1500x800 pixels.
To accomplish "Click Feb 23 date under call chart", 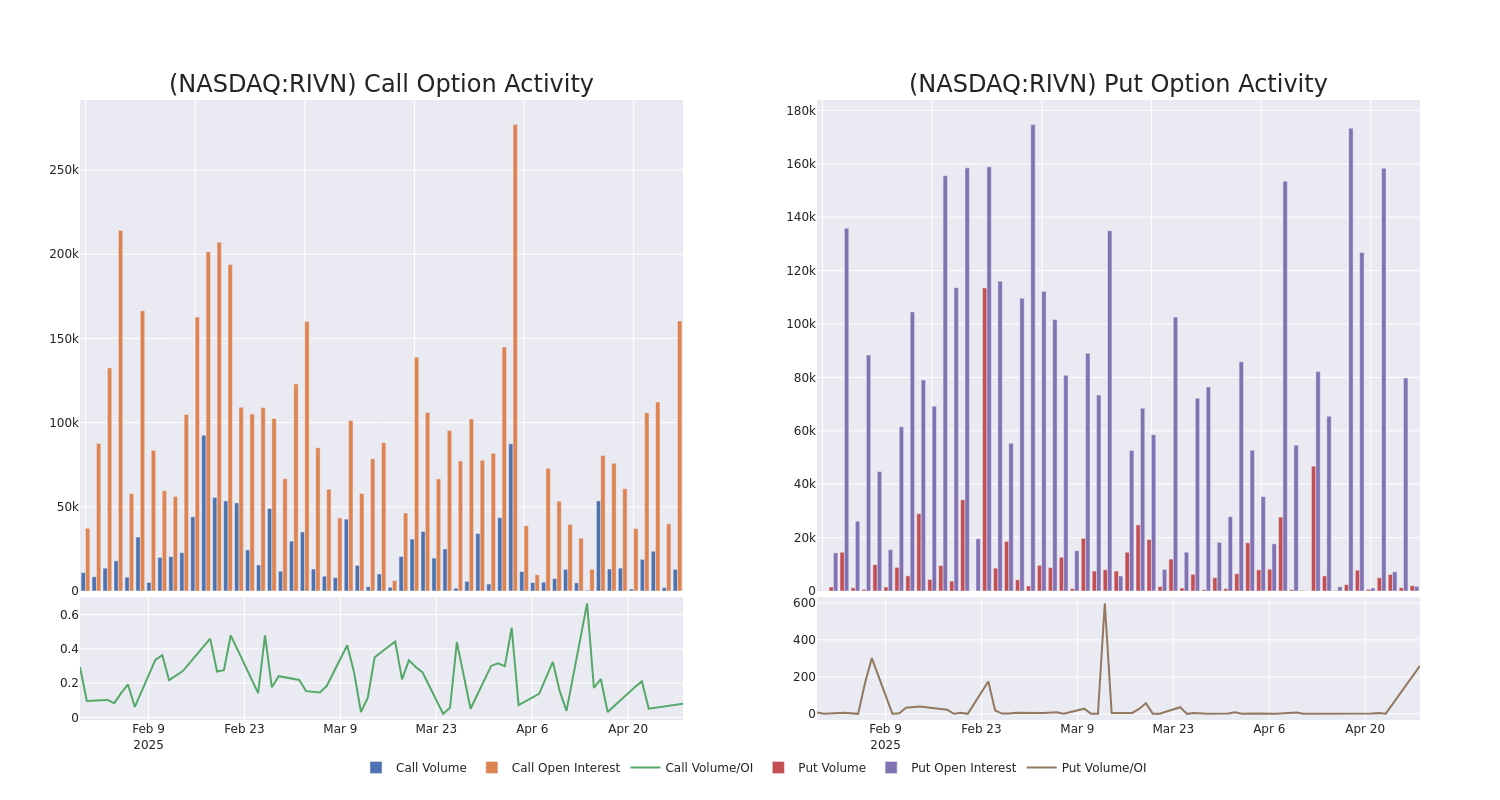I will [244, 729].
